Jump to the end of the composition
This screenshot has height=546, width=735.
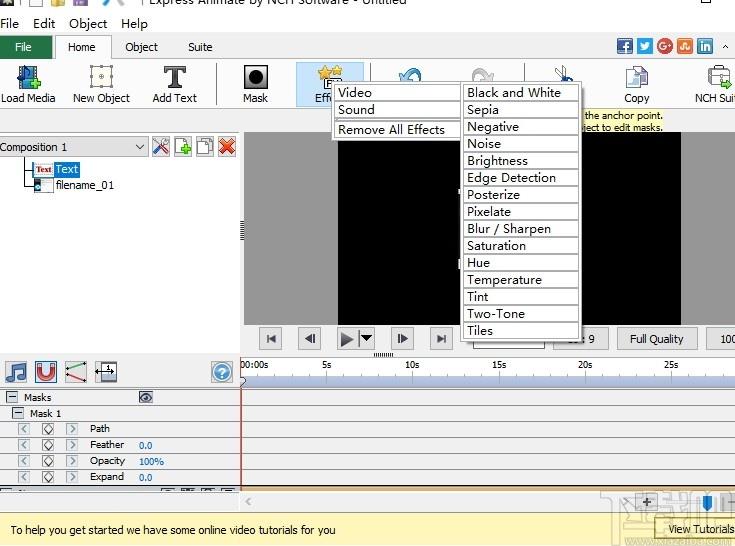441,338
